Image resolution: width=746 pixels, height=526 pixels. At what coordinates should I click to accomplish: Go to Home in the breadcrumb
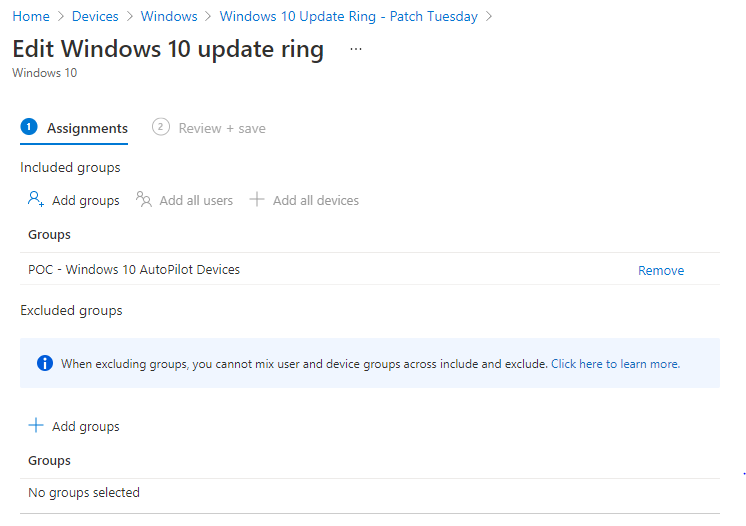pyautogui.click(x=31, y=16)
